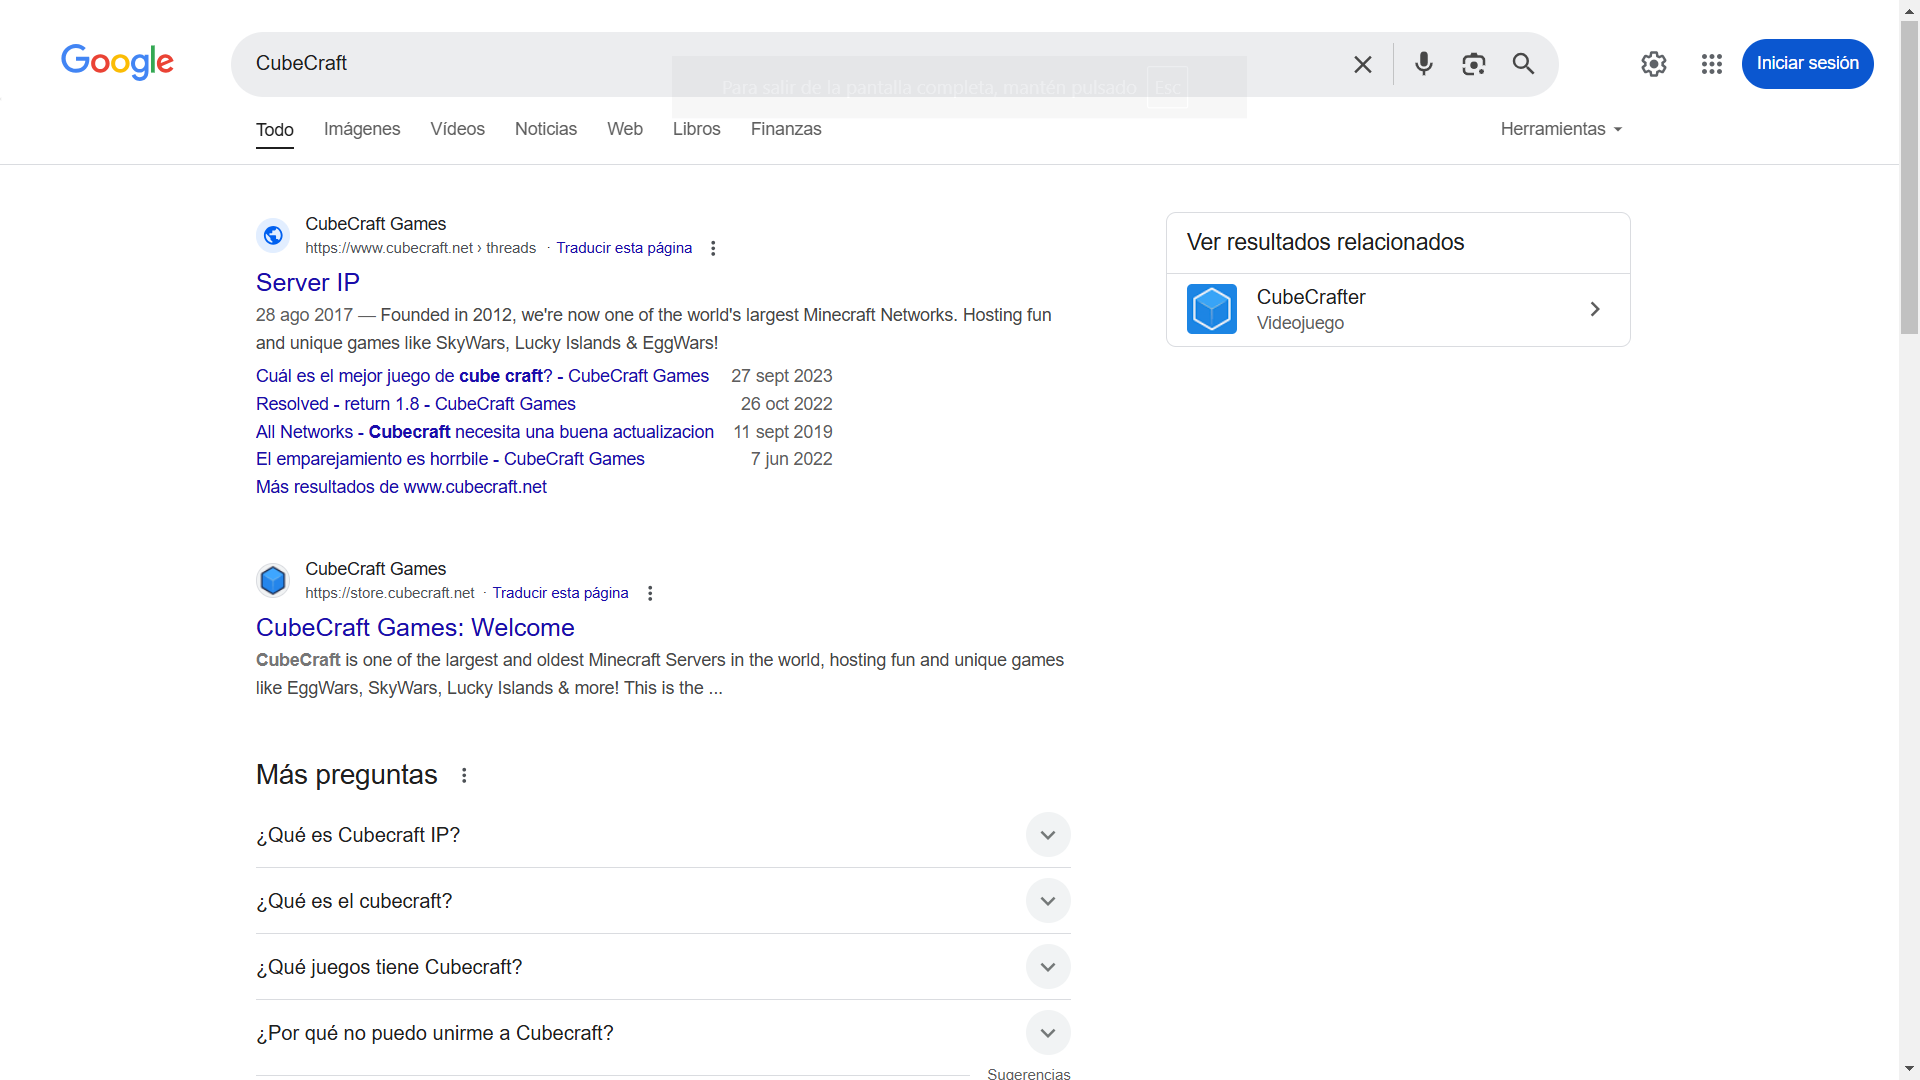The height and width of the screenshot is (1080, 1920).
Task: Expand '¿Qué es Cubecraft IP?' question
Action: tap(663, 835)
